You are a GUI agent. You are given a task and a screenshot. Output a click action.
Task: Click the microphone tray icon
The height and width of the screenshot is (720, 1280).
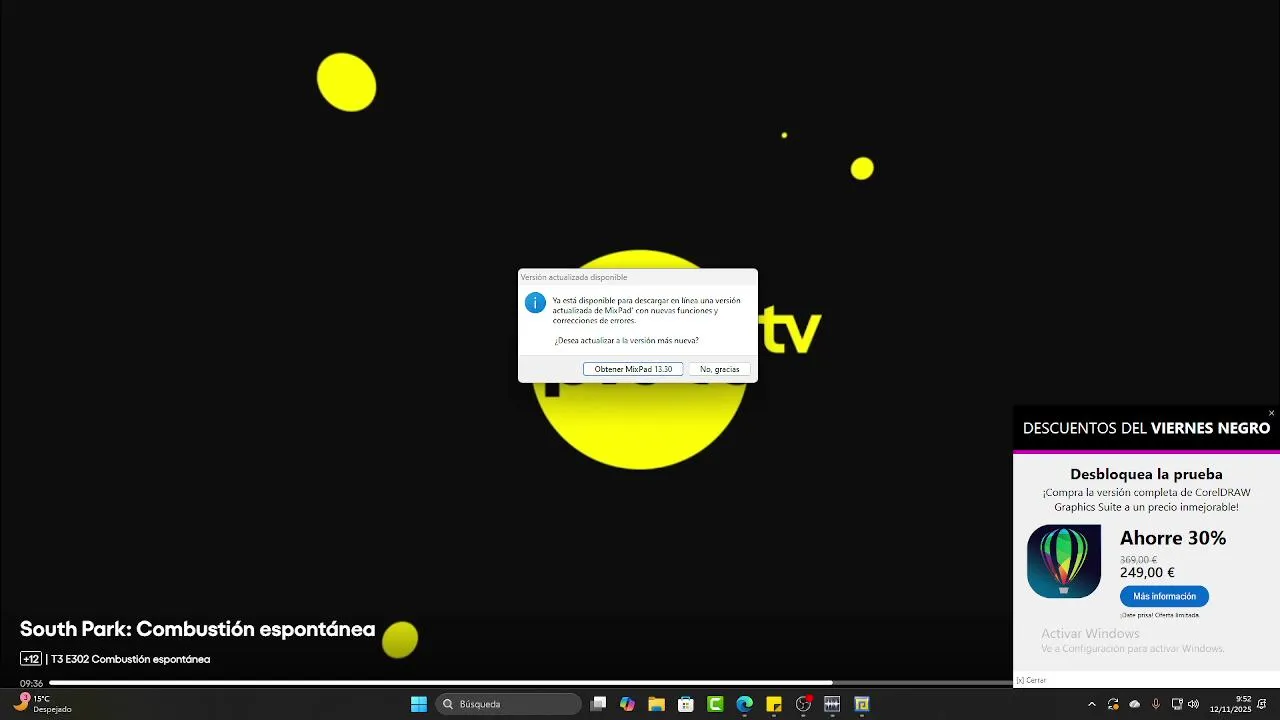point(1156,704)
